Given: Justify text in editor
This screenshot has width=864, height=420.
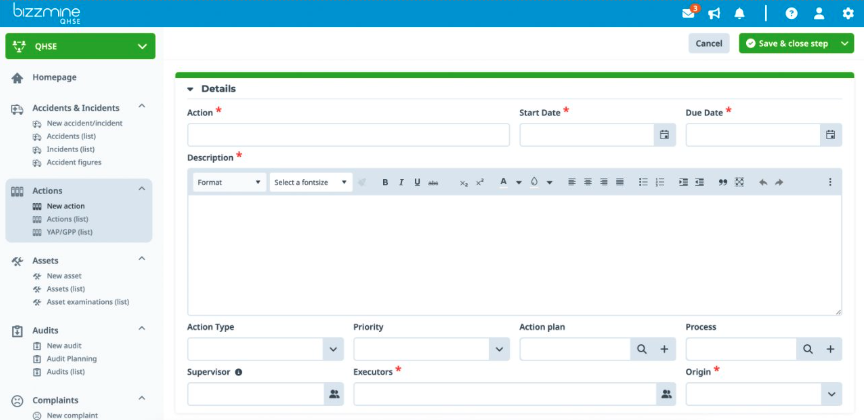Looking at the screenshot, I should 620,182.
